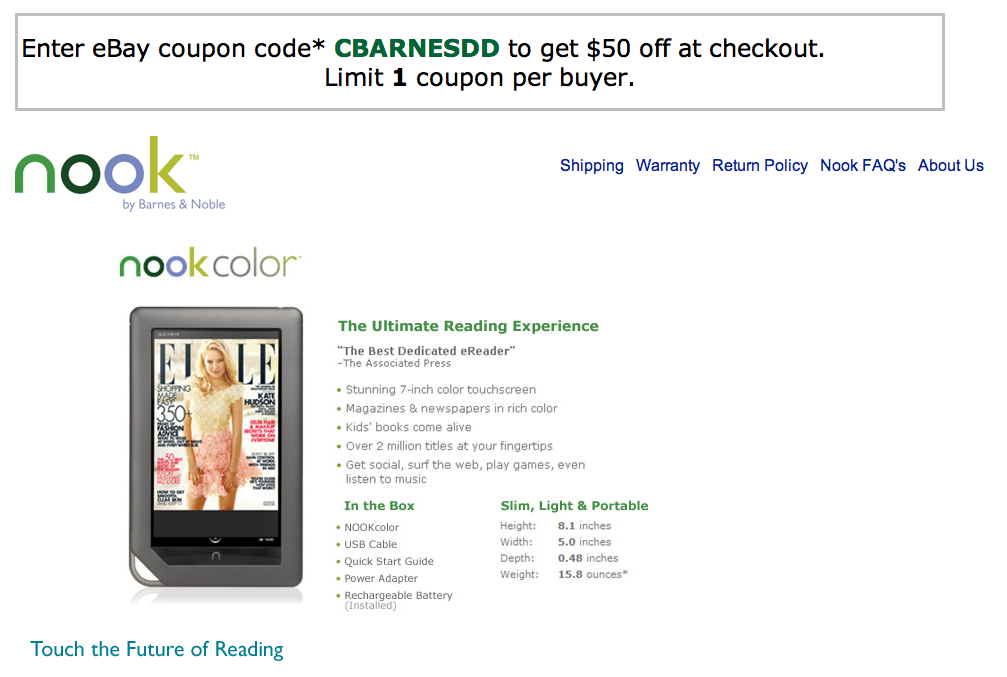Click the Stunning 7-inch color touchscreen bullet

(x=441, y=390)
